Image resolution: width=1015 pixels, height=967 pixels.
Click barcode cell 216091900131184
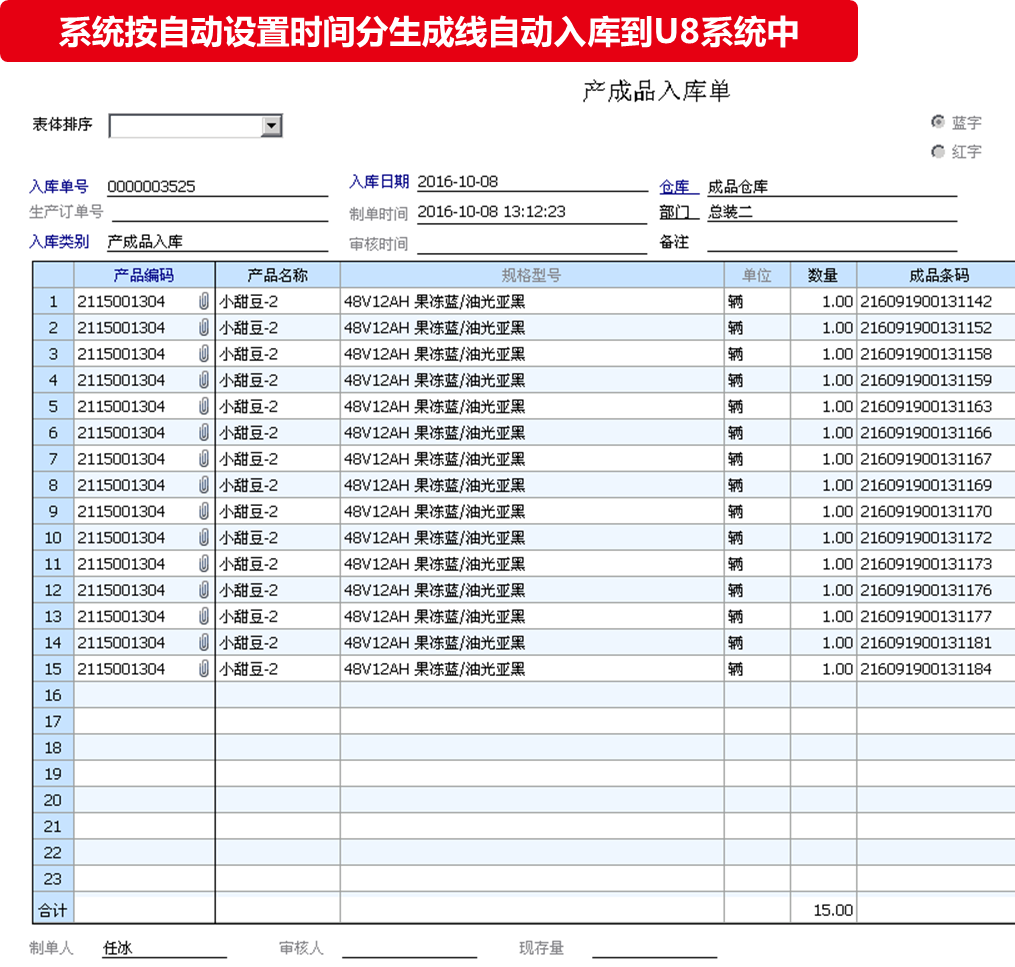(927, 669)
